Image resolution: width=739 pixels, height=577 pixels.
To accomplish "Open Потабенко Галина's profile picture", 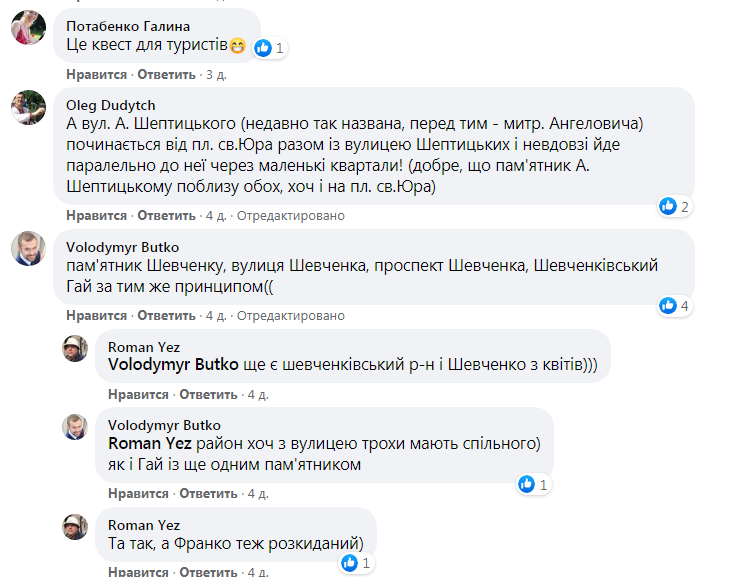I will (x=28, y=29).
